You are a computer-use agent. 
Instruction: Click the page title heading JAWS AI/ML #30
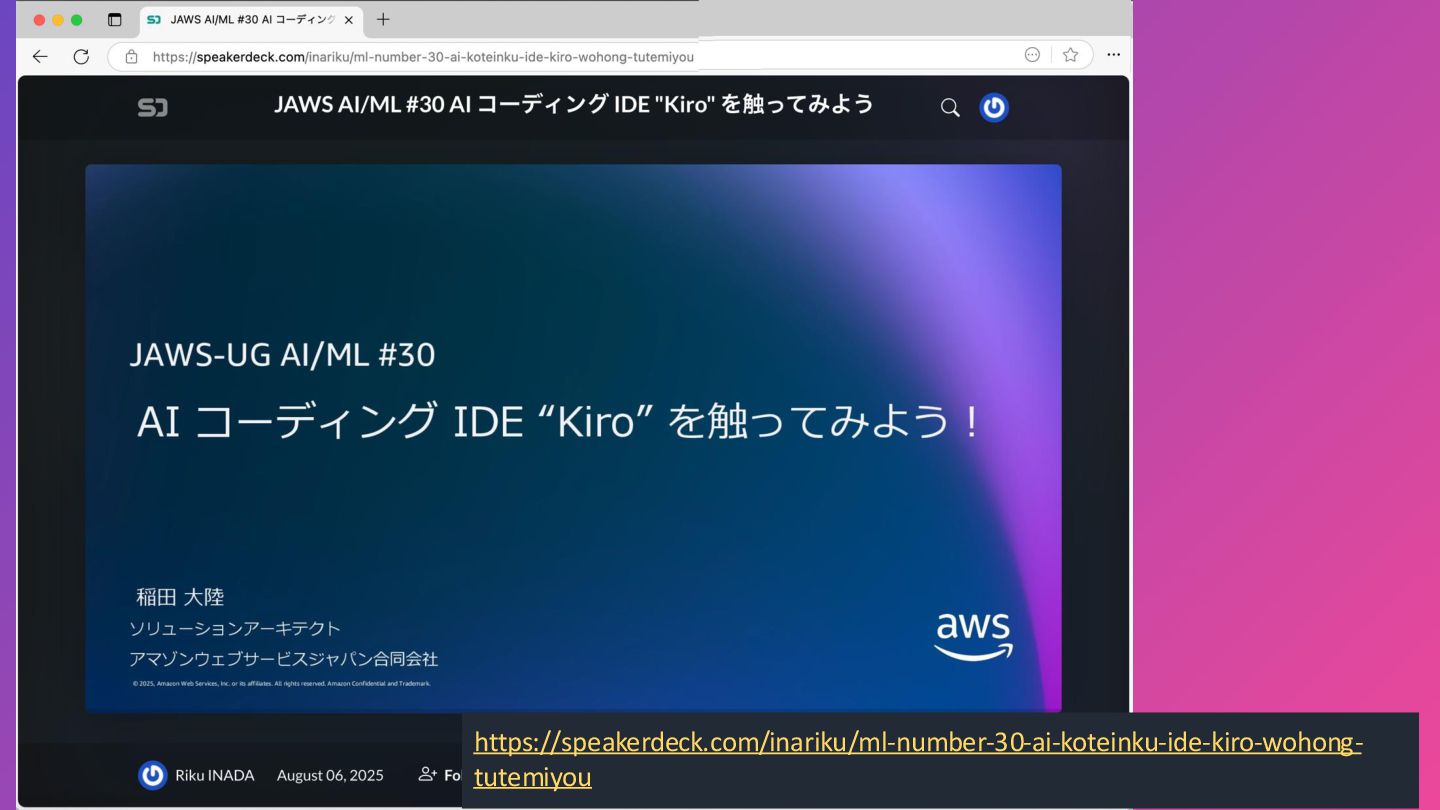point(574,104)
